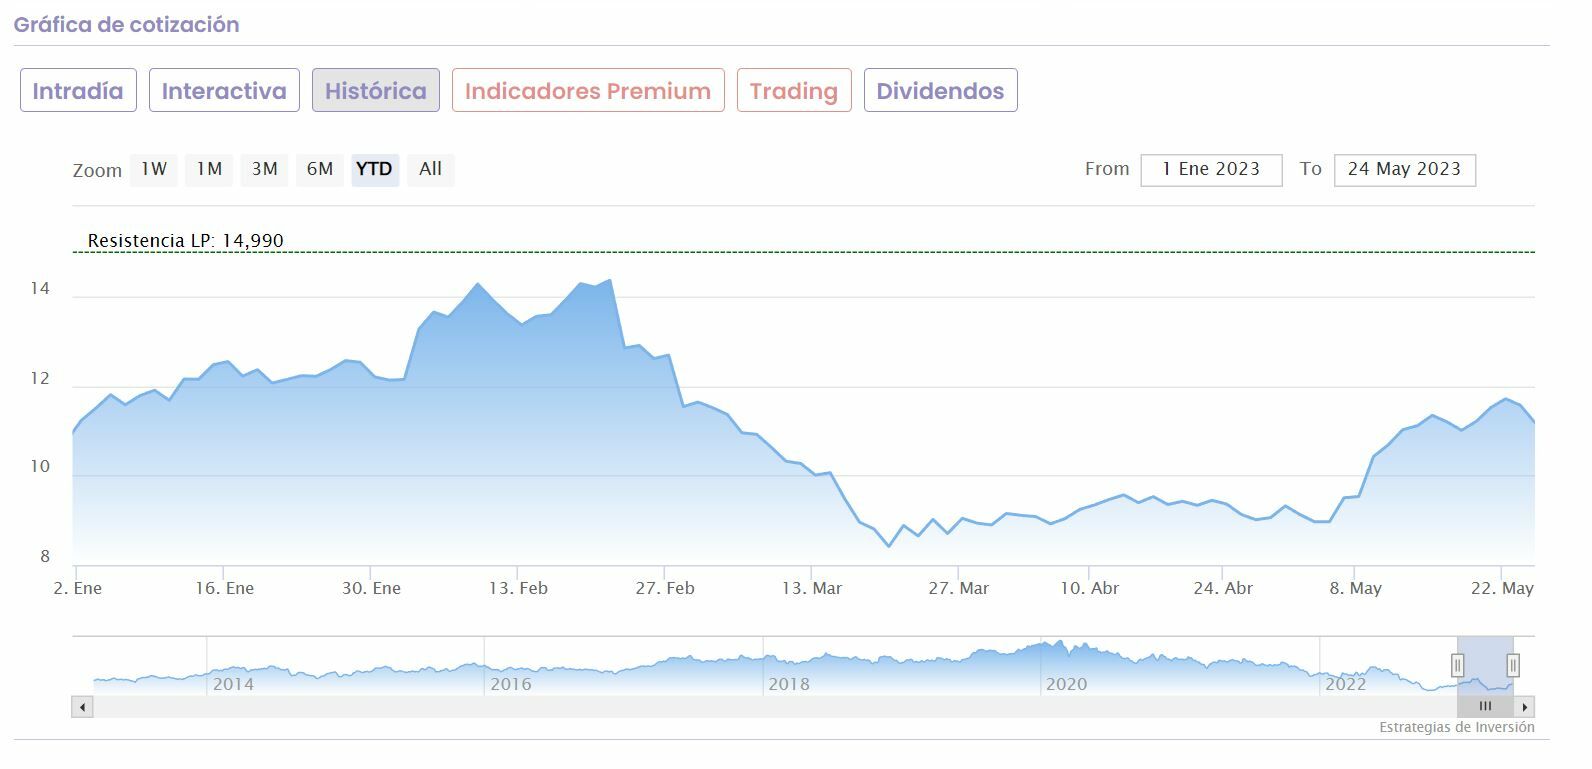Open Indicadores Premium tab
This screenshot has width=1592, height=769.
click(588, 91)
